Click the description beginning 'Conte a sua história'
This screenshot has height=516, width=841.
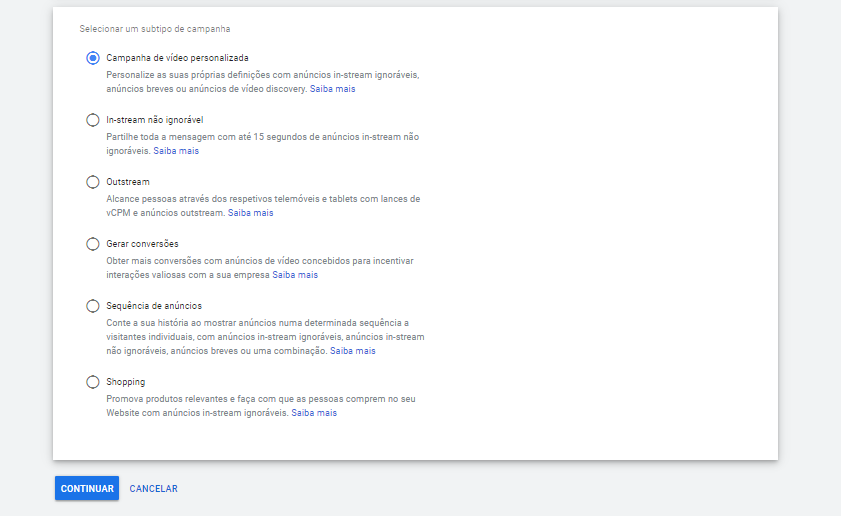265,337
